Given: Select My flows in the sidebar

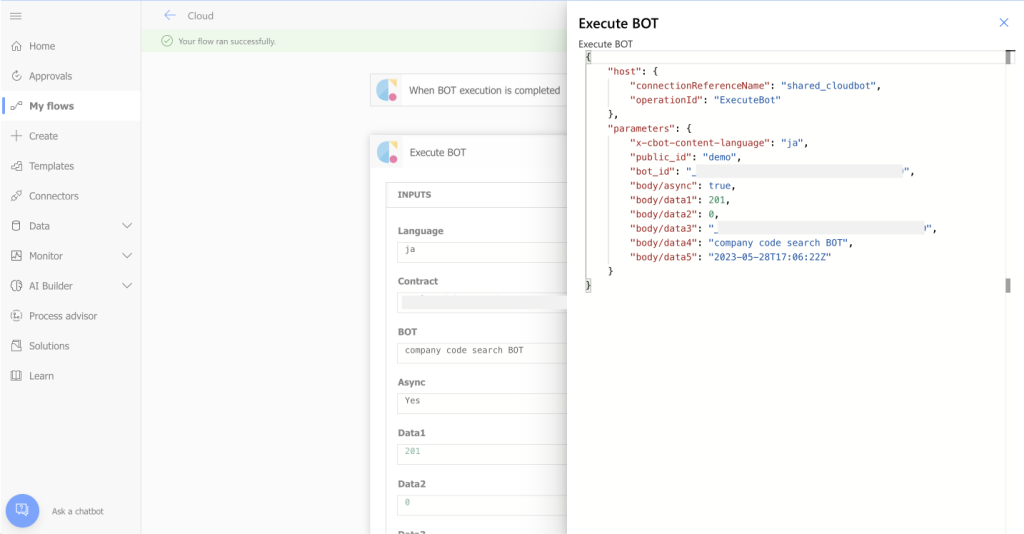Looking at the screenshot, I should pos(71,106).
